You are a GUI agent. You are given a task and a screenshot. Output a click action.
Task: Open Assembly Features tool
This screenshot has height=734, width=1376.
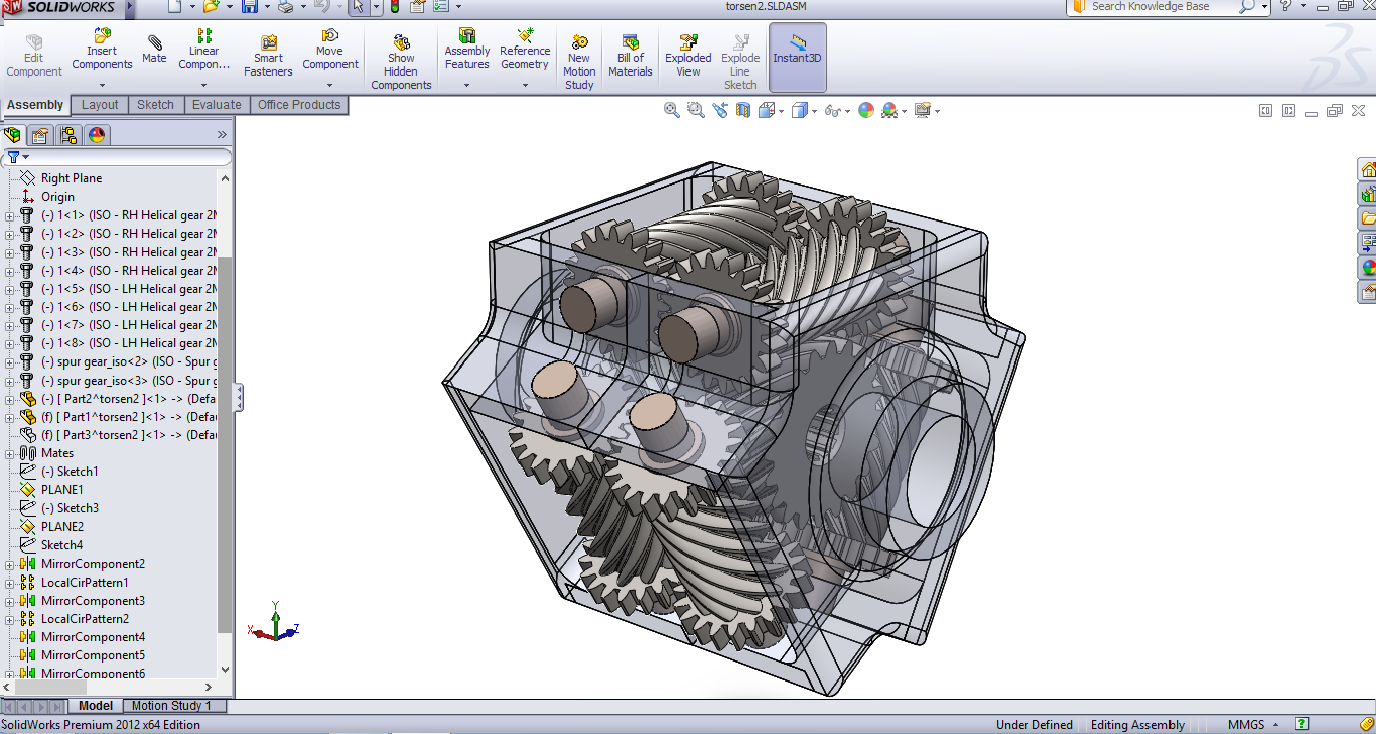(467, 50)
